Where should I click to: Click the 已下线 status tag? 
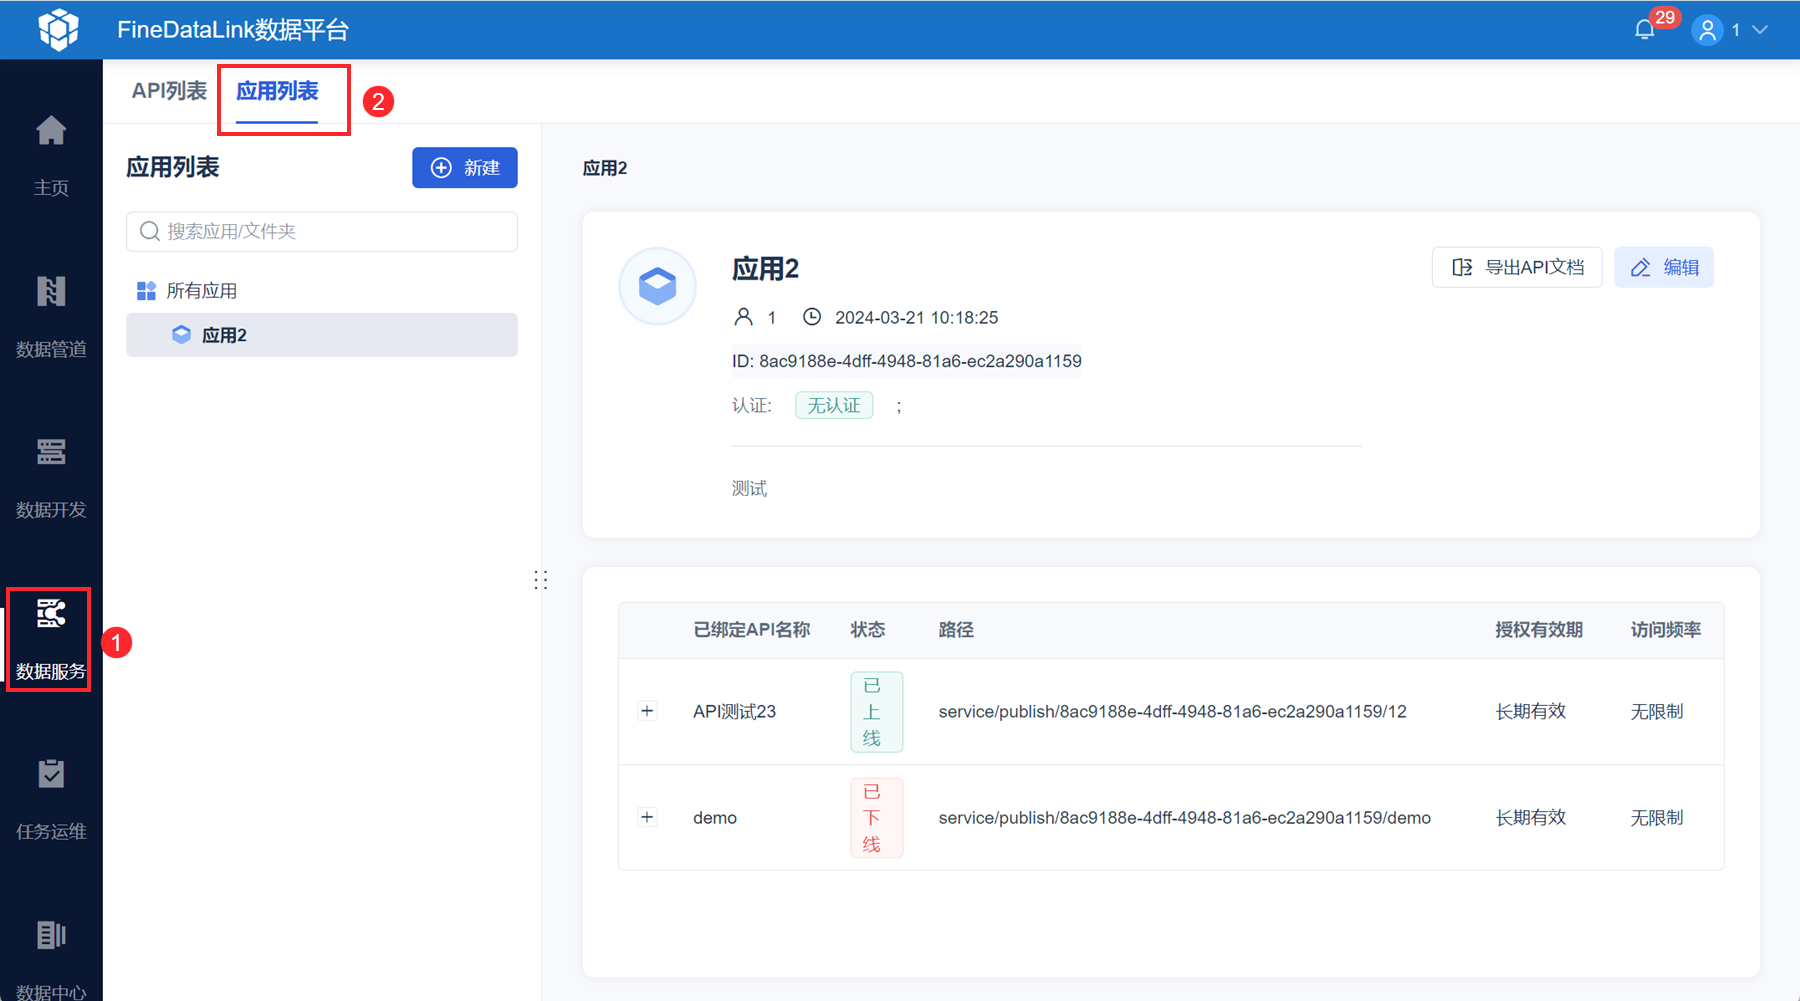point(877,818)
